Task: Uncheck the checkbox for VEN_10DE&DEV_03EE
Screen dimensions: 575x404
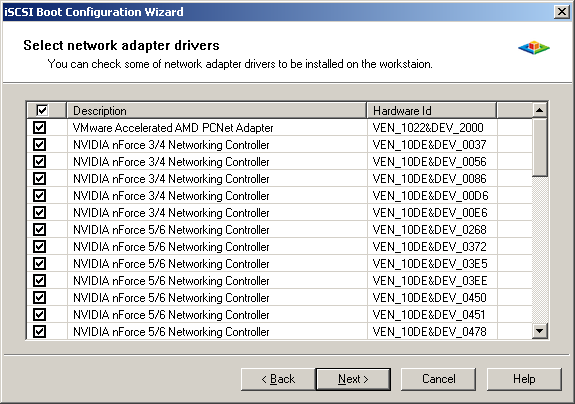Action: tap(40, 280)
